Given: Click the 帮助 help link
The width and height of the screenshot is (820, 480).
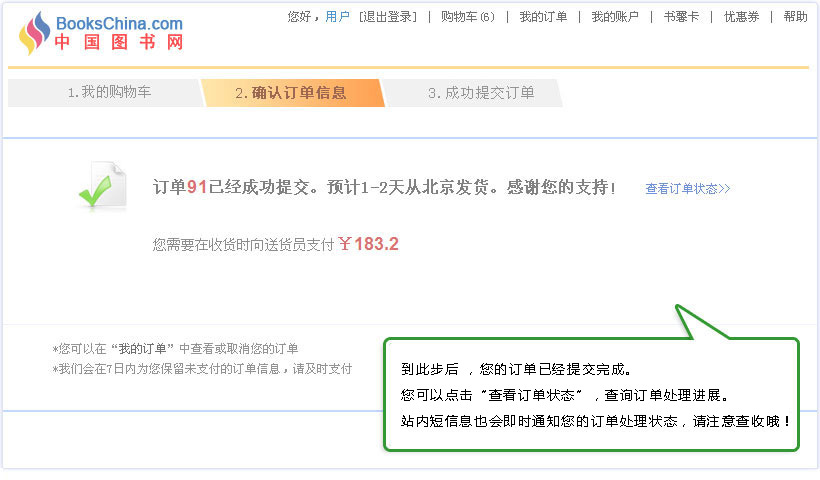Looking at the screenshot, I should click(795, 17).
